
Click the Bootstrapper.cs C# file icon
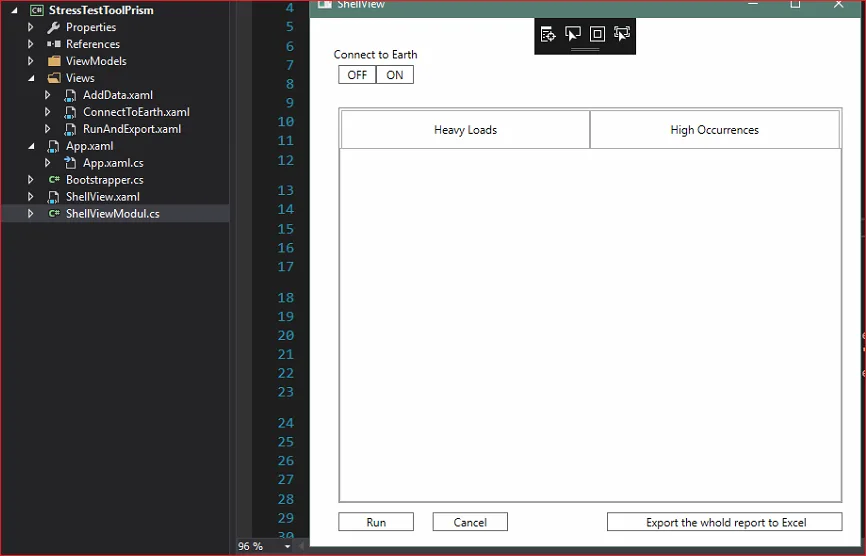click(54, 179)
